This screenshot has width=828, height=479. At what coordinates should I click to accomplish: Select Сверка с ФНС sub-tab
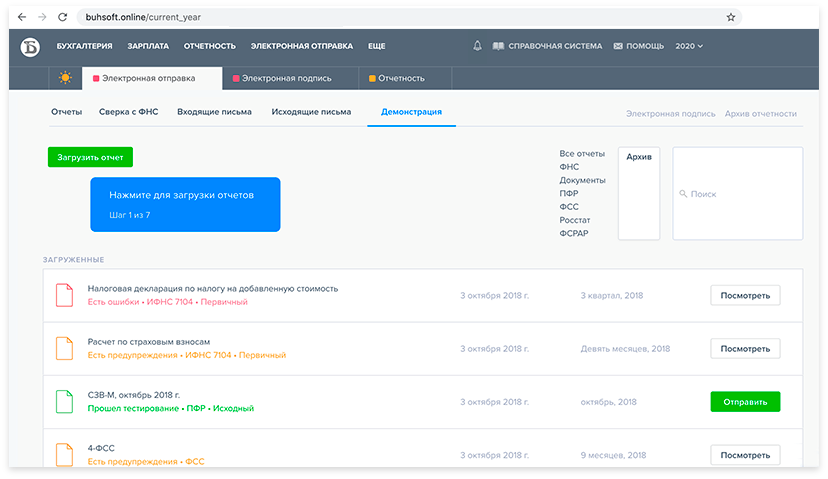click(x=128, y=111)
